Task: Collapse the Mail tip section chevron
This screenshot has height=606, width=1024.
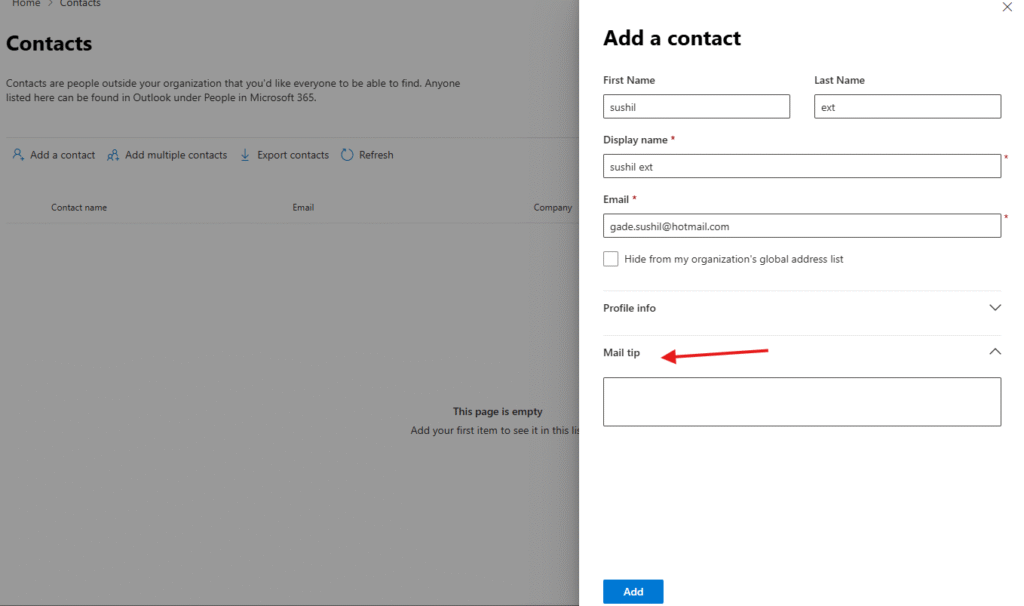Action: click(994, 352)
